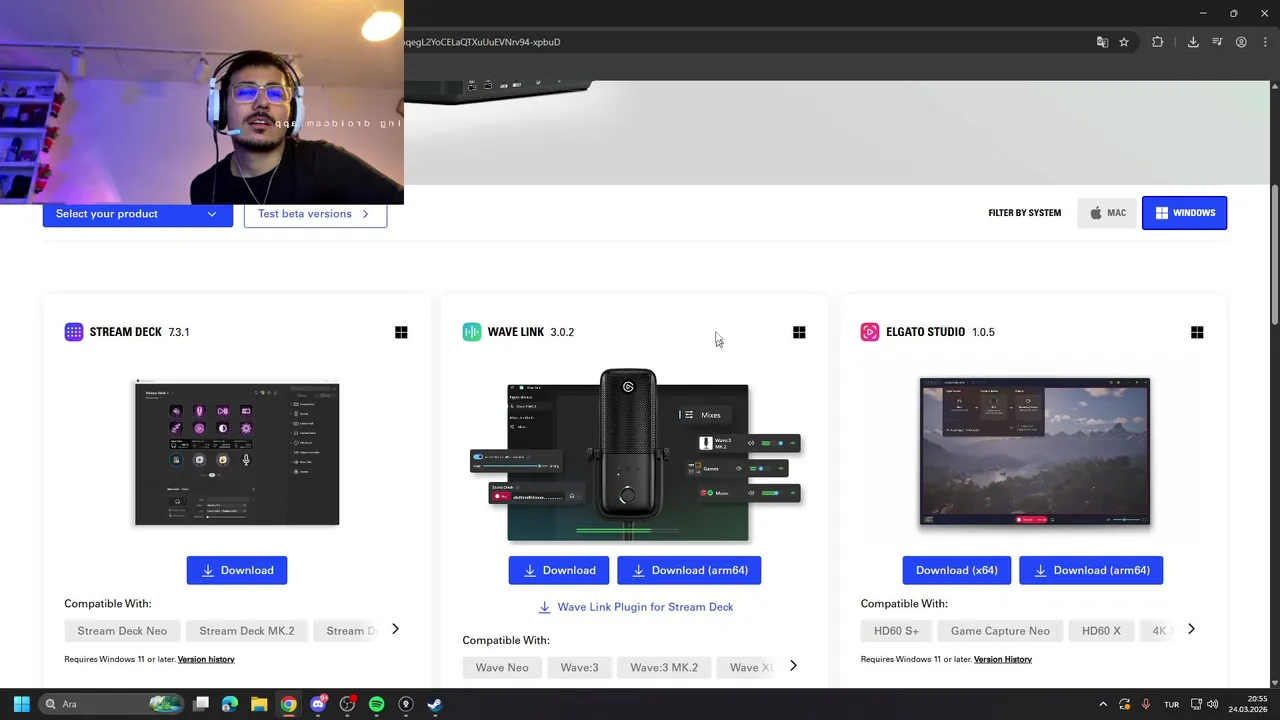The width and height of the screenshot is (1280, 720).
Task: Show more Stream Deck compatible products arrow
Action: pos(395,629)
